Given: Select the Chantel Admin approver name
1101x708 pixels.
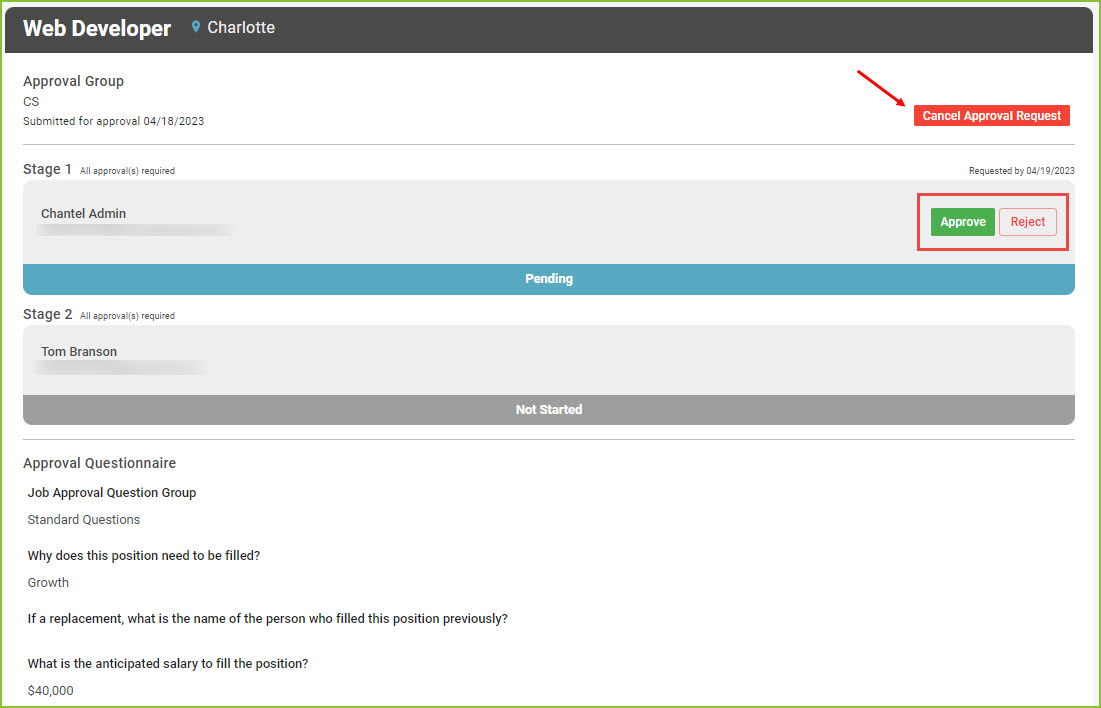Looking at the screenshot, I should click(84, 214).
